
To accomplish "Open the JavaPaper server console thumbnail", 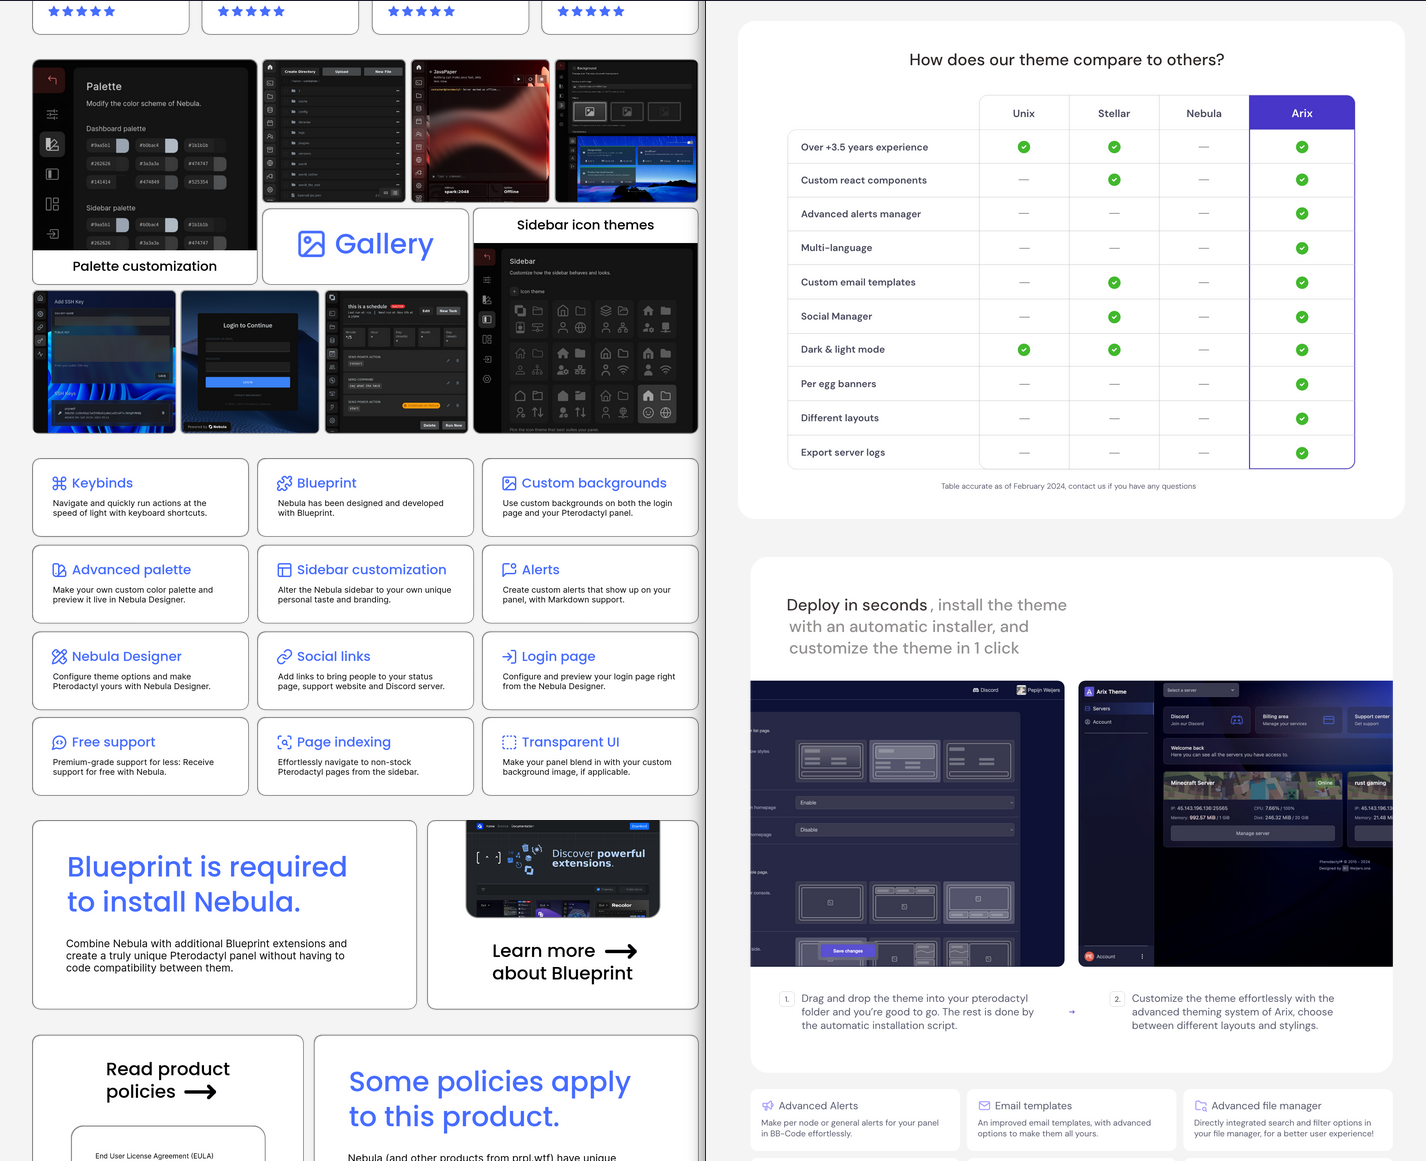I will click(x=480, y=131).
